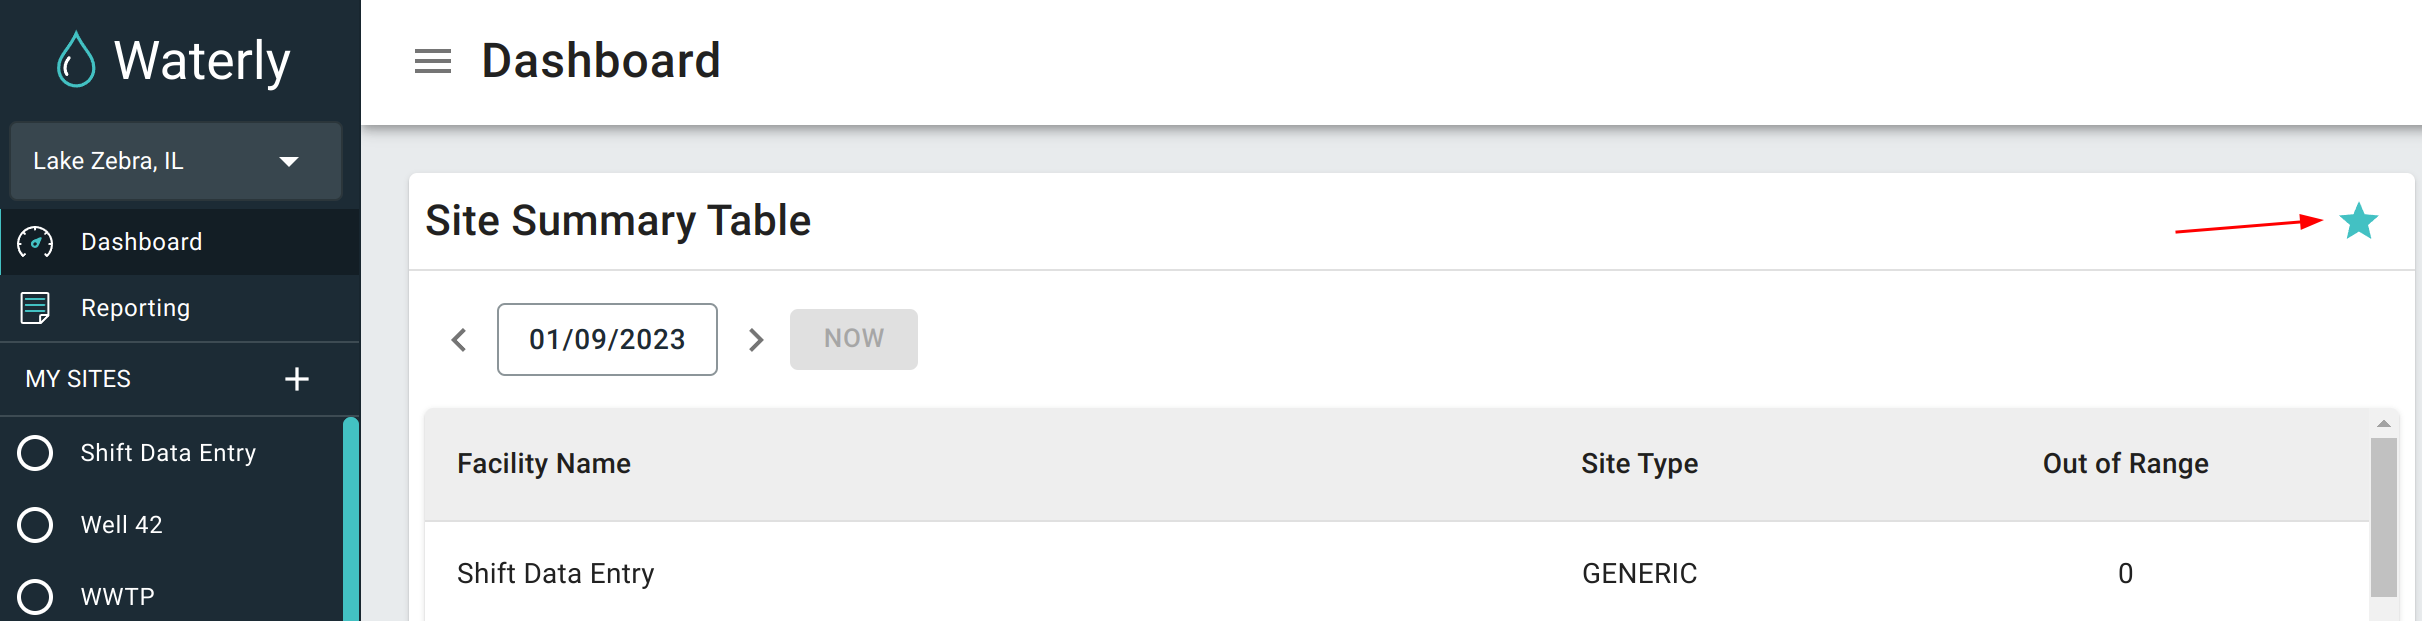Select the Well 42 site radio circle
This screenshot has height=621, width=2422.
[x=36, y=525]
